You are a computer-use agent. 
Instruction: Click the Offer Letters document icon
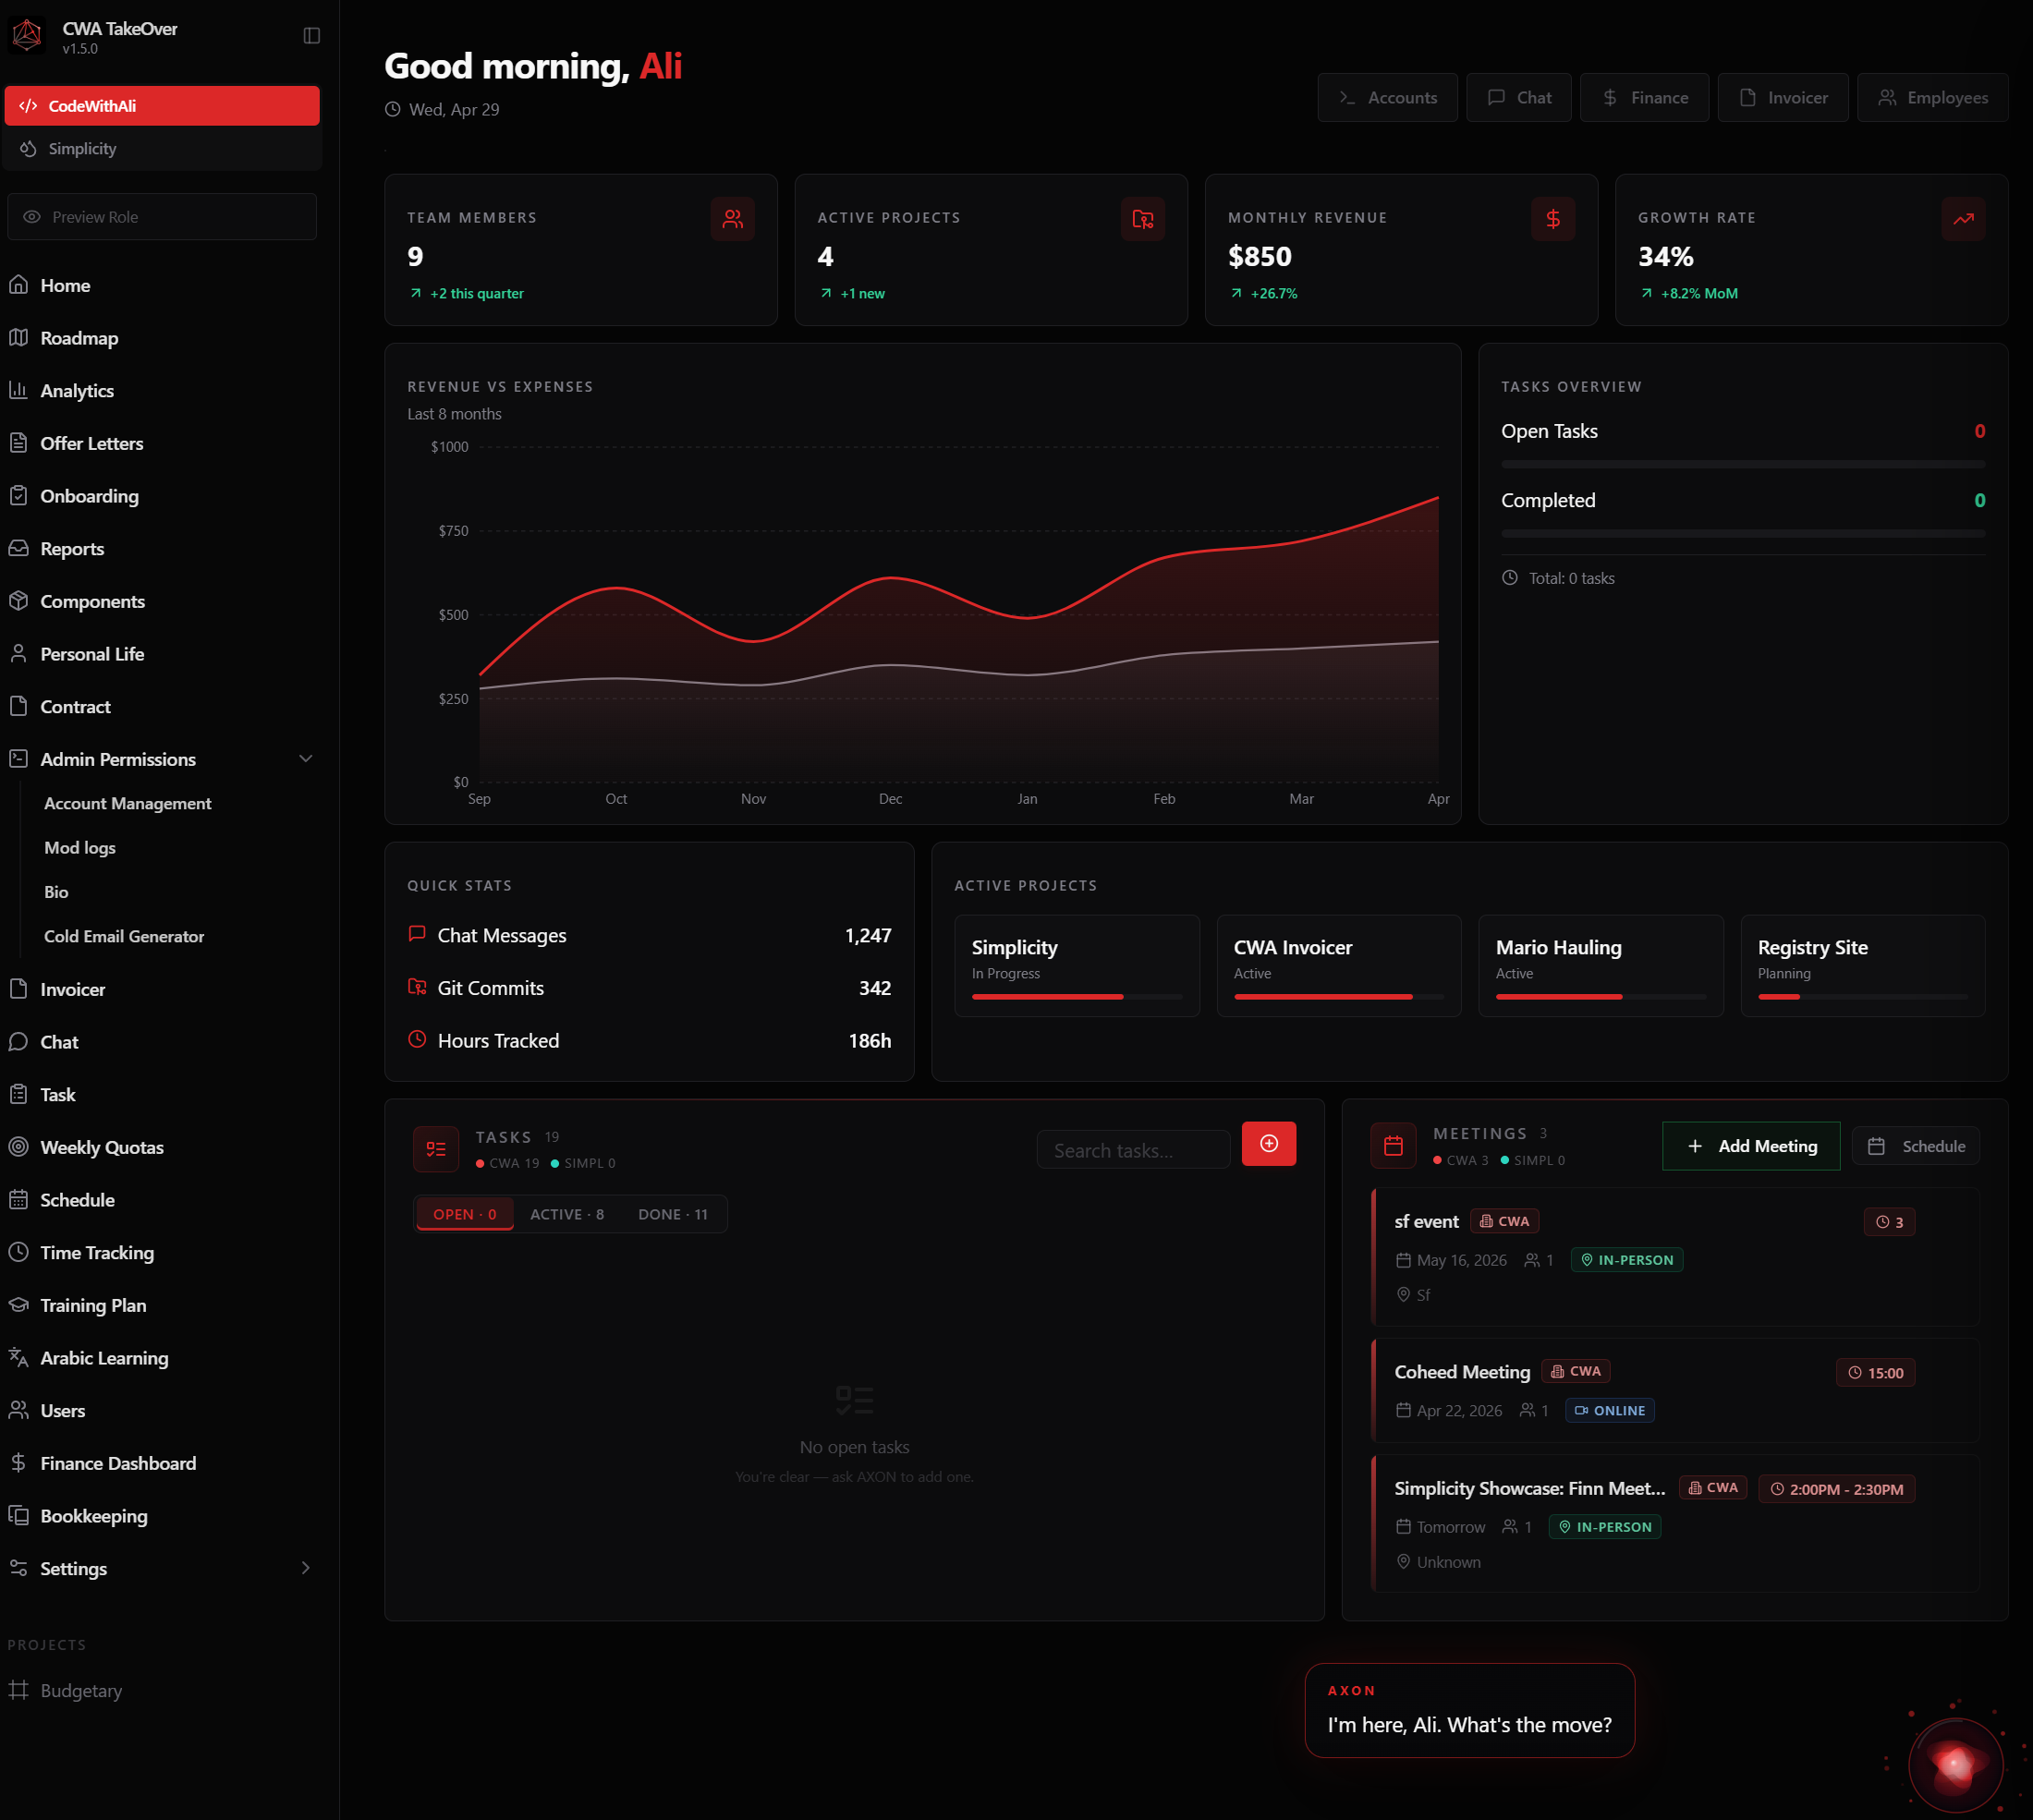[18, 443]
